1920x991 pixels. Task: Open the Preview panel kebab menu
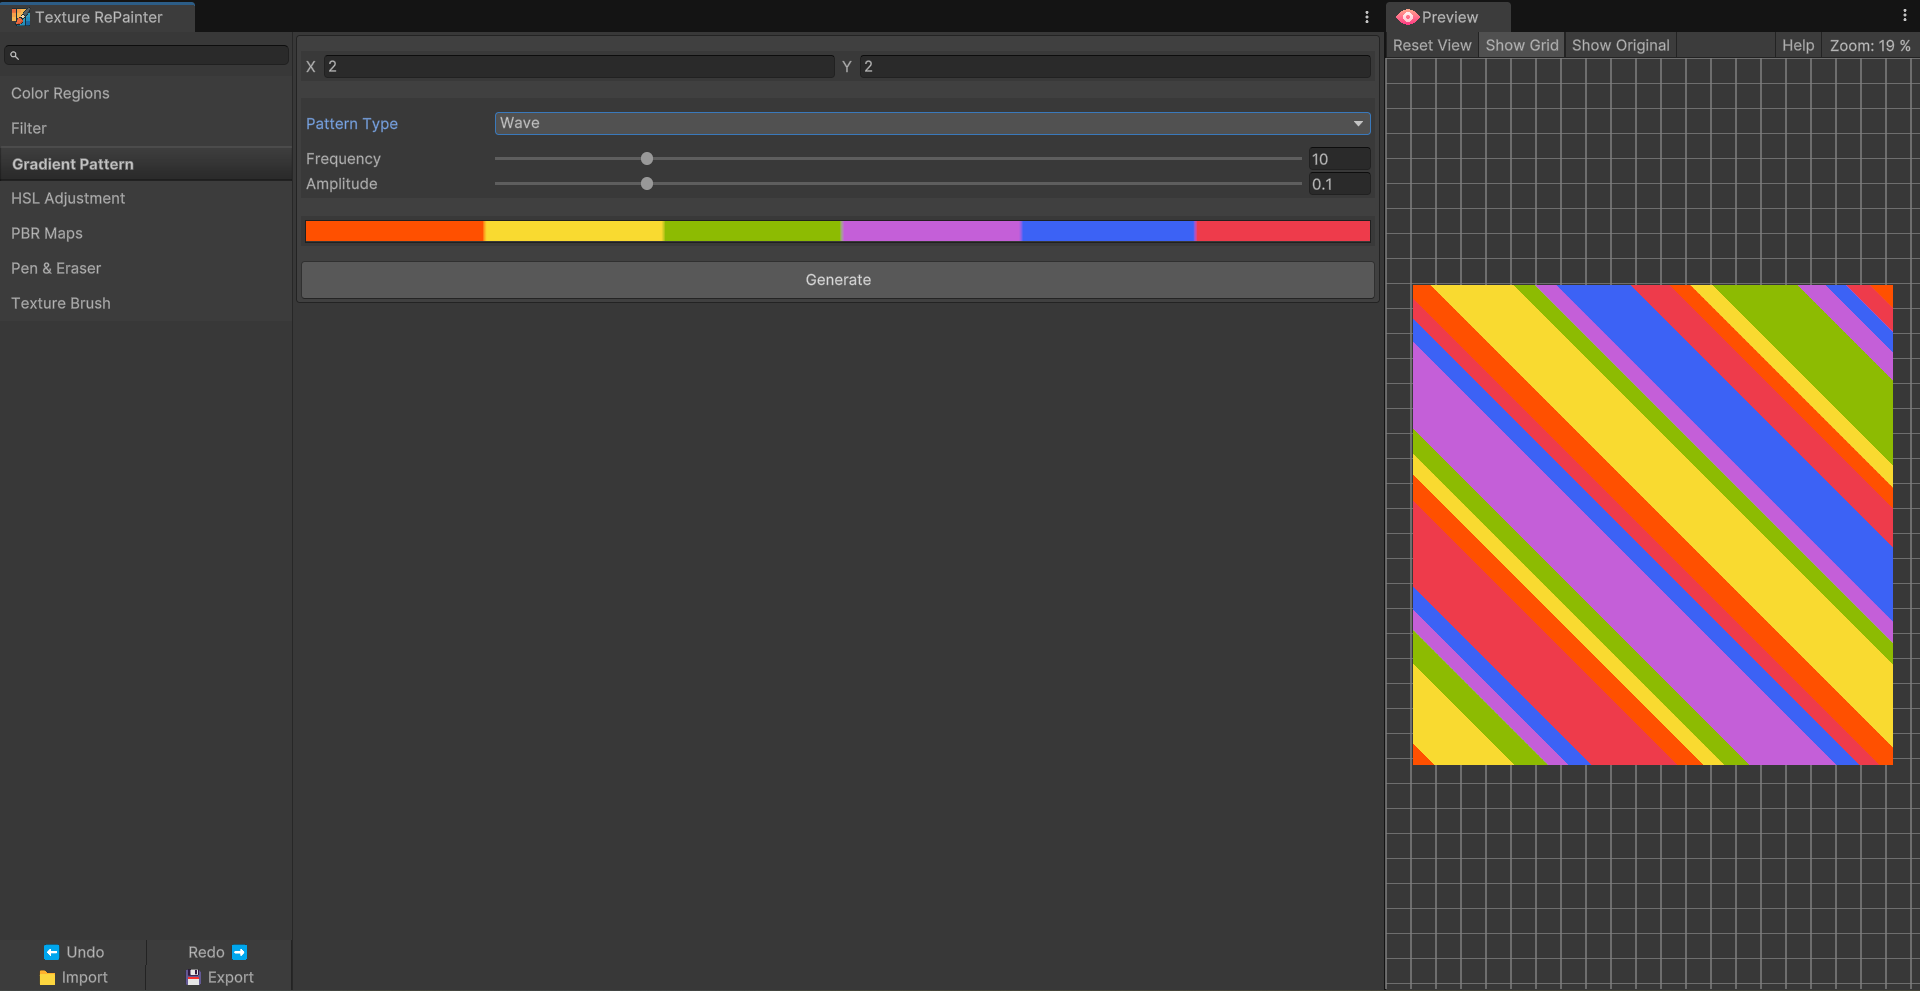(x=1904, y=16)
